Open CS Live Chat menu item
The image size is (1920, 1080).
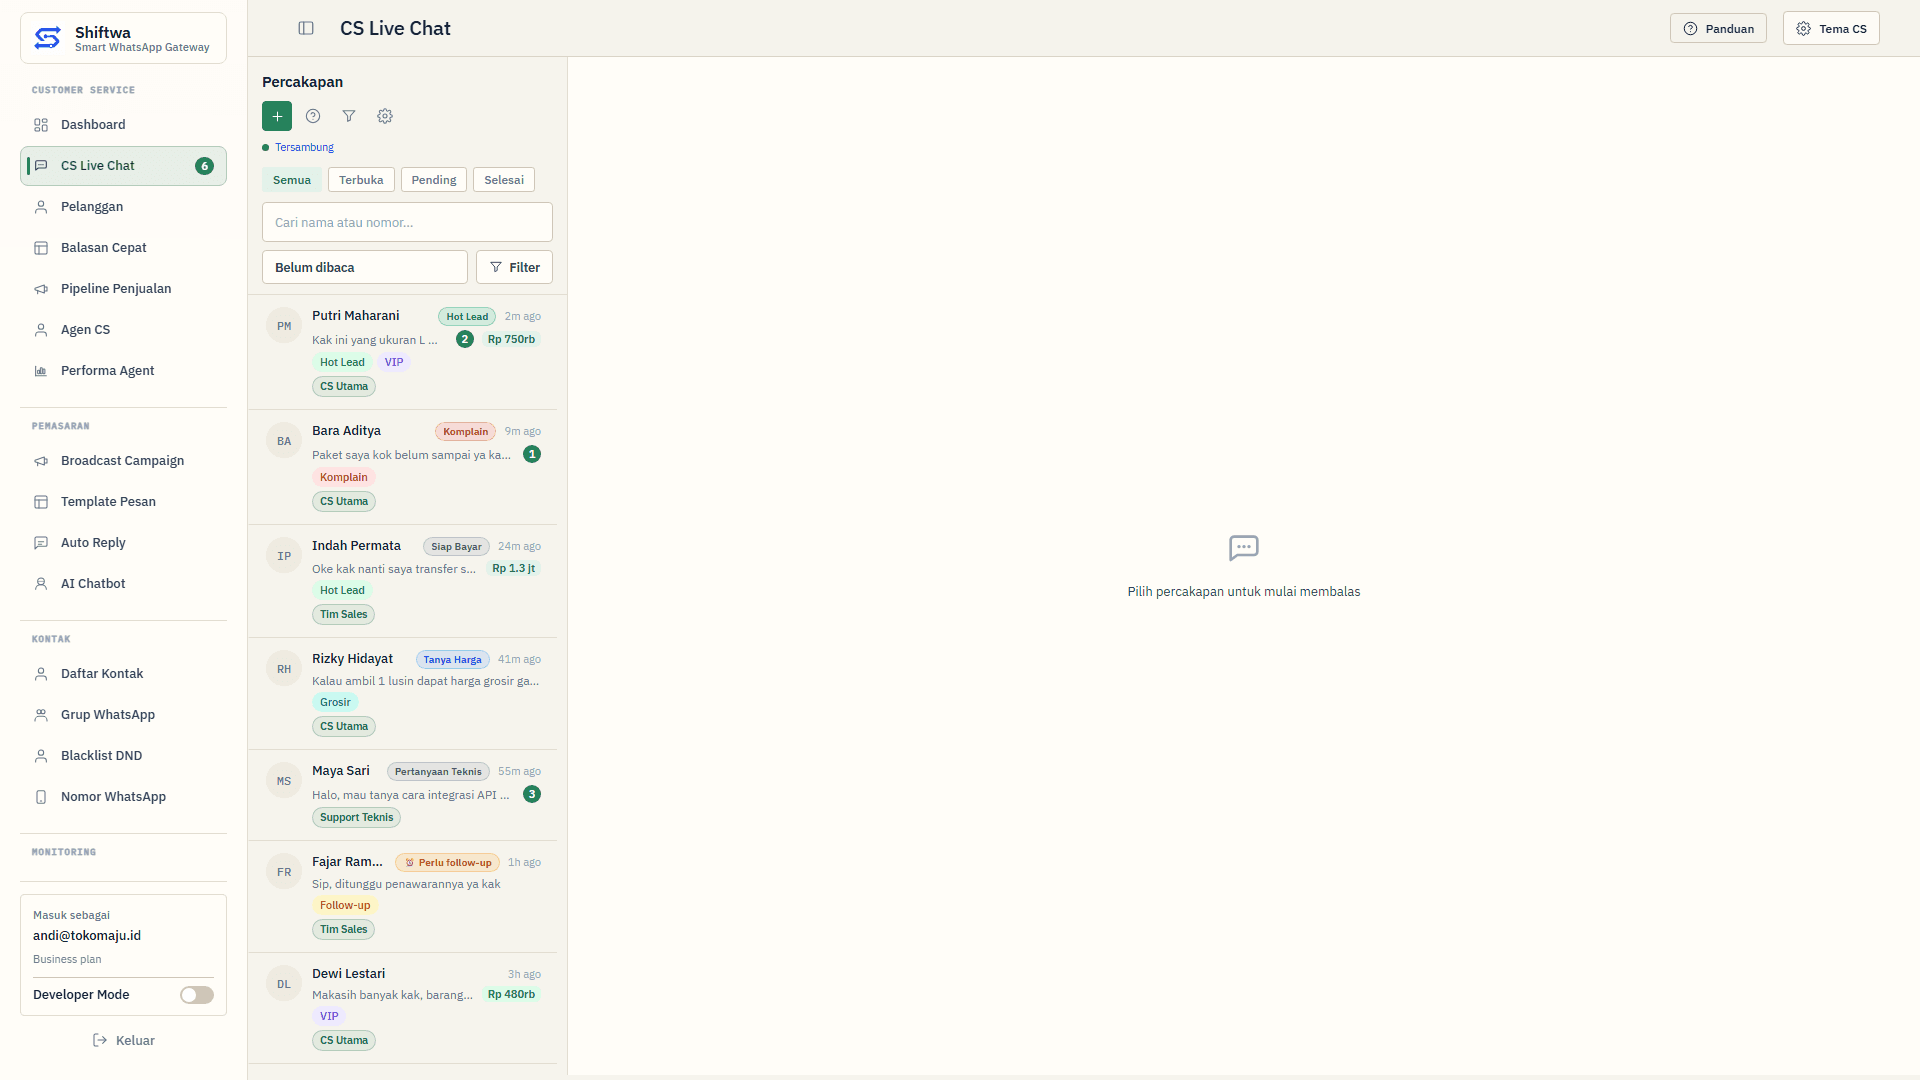click(123, 166)
